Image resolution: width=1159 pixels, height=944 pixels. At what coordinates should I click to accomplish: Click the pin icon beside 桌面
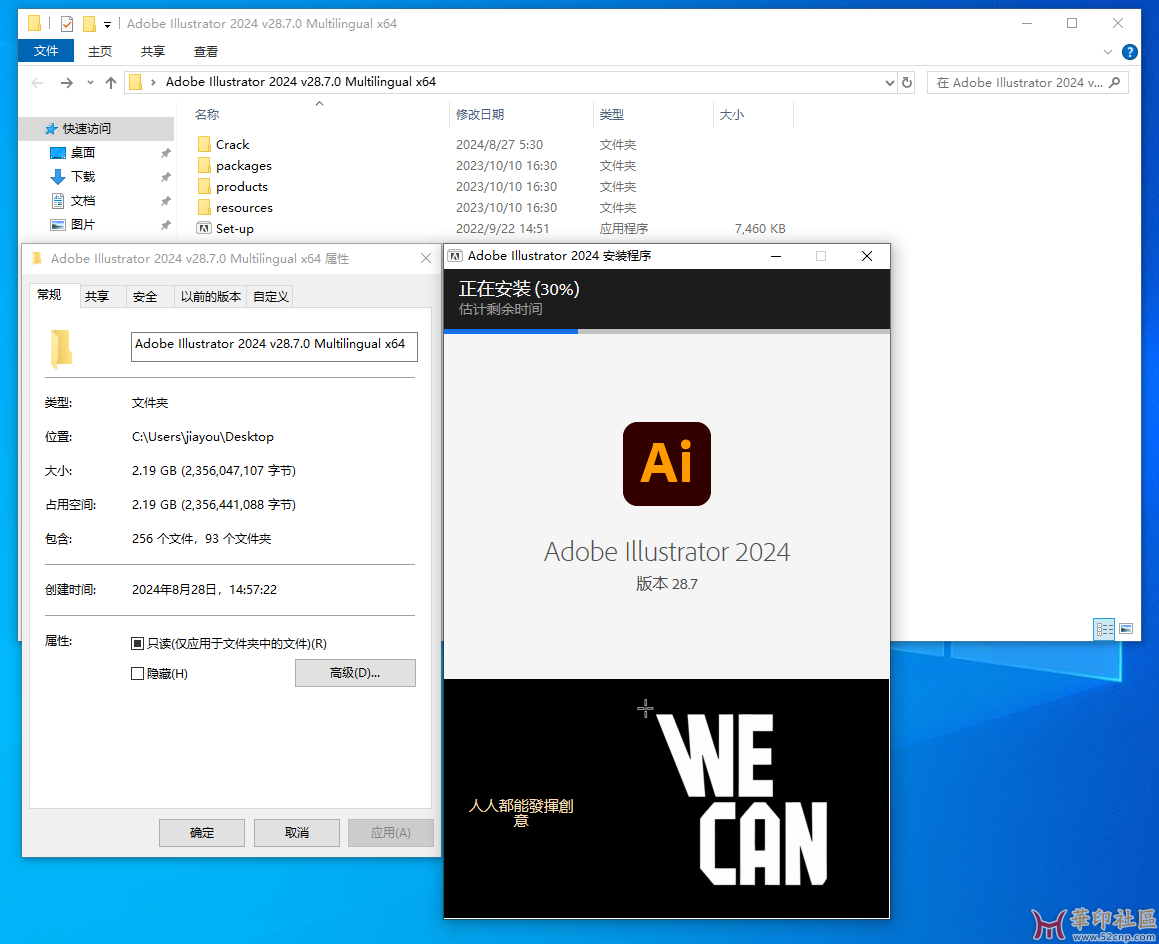166,153
